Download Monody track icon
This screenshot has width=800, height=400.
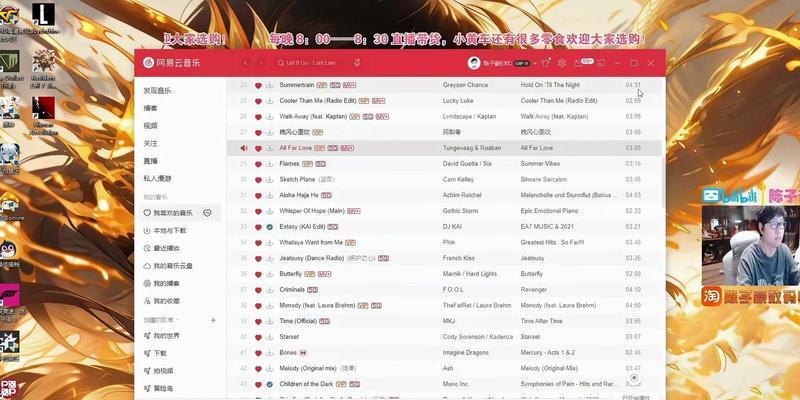coord(269,306)
